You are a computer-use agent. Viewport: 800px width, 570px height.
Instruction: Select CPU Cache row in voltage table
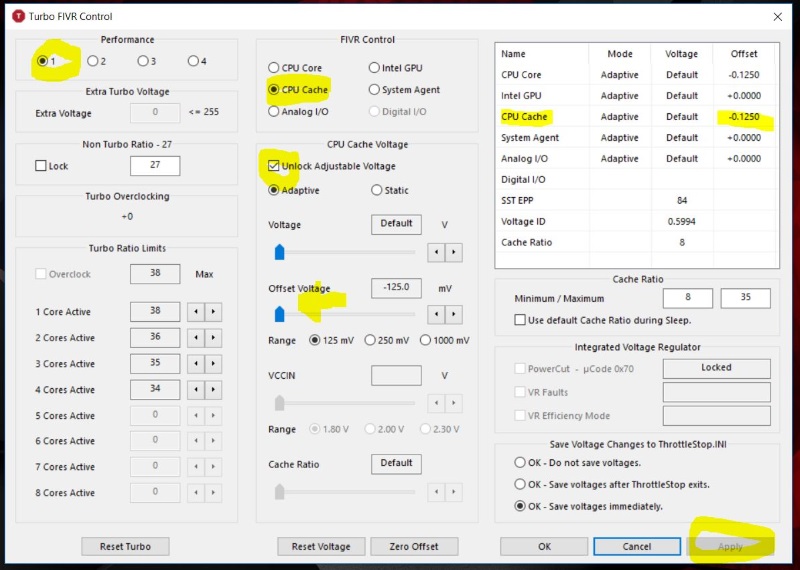coord(636,117)
